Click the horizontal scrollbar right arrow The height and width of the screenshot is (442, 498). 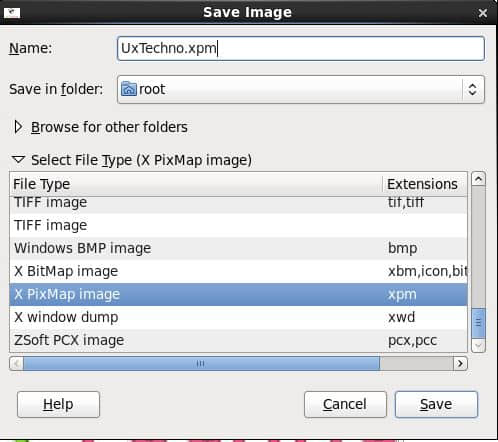[x=460, y=363]
